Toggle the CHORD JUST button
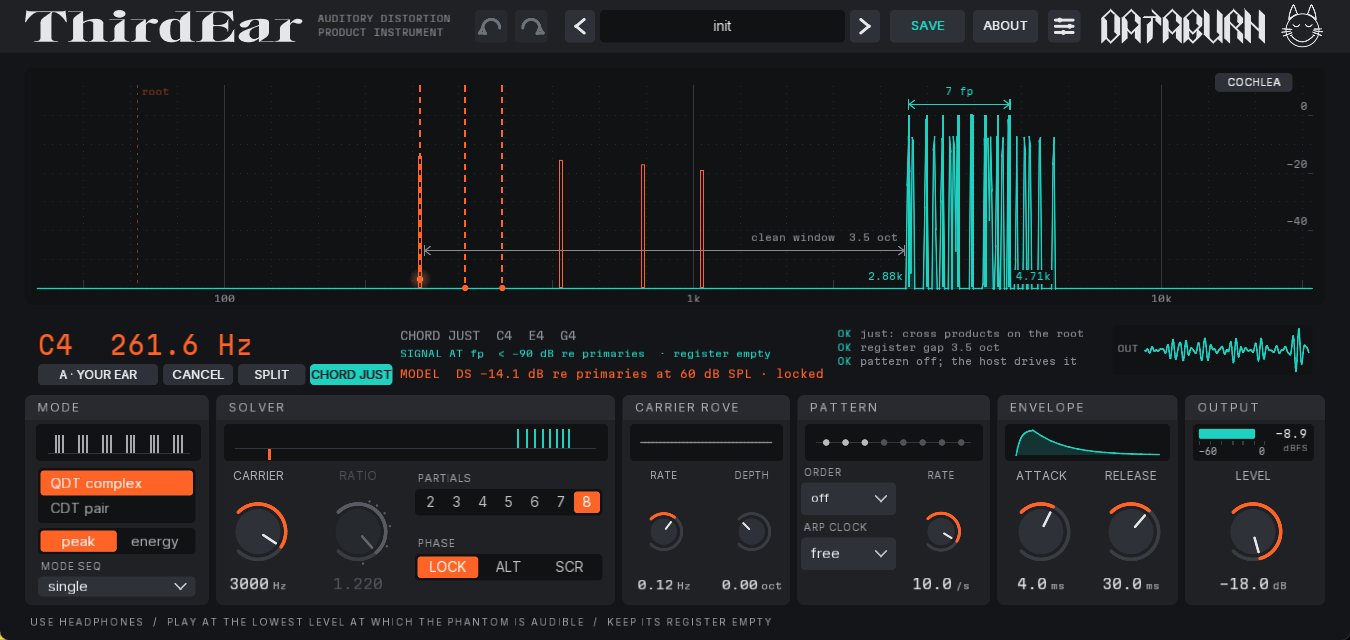This screenshot has height=640, width=1350. tap(351, 375)
